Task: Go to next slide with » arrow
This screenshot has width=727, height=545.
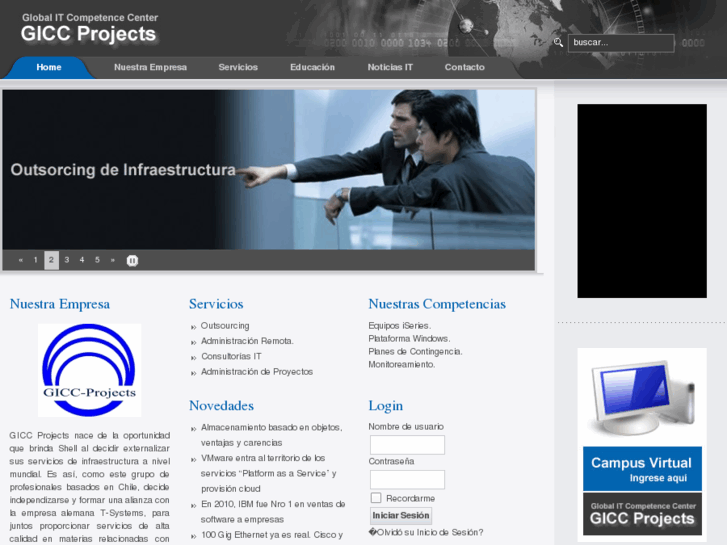Action: (113, 260)
